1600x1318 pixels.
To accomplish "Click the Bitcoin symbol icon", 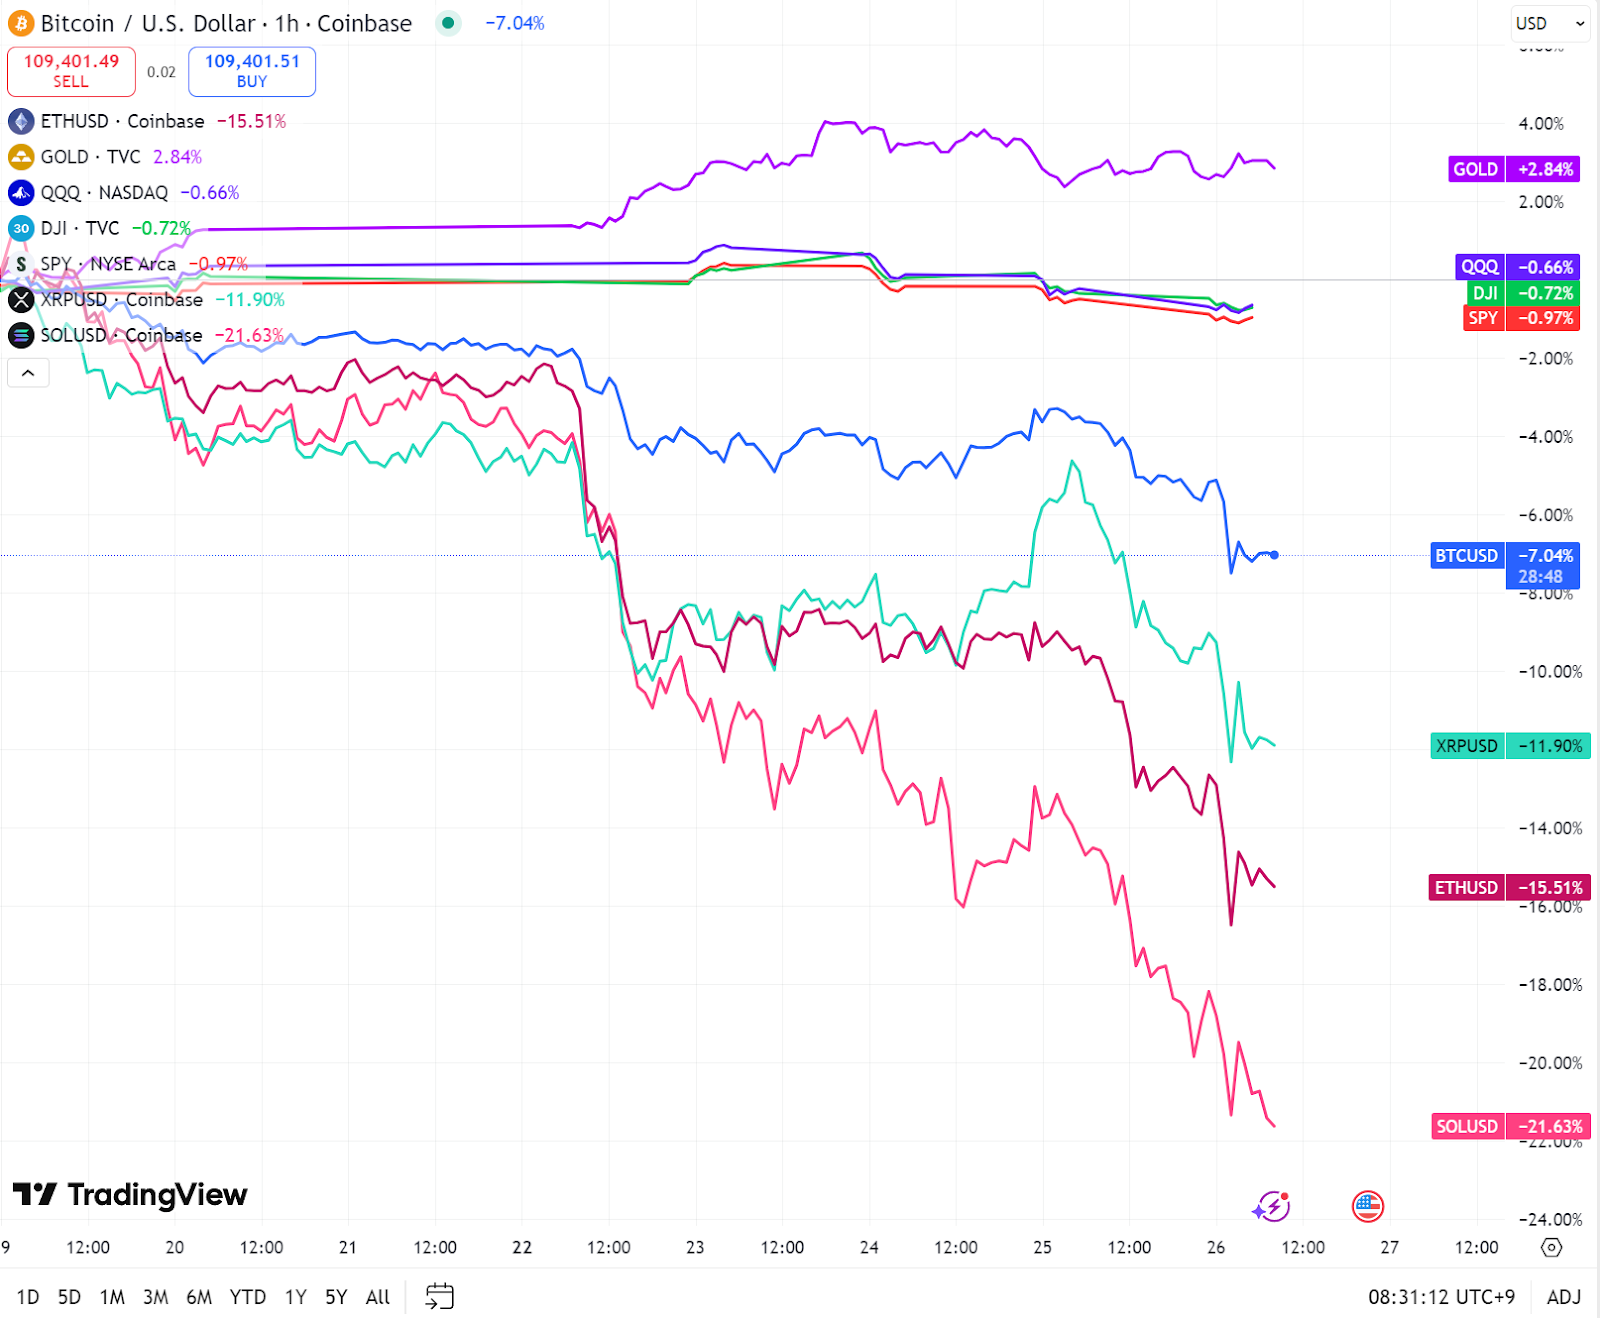I will pos(21,23).
